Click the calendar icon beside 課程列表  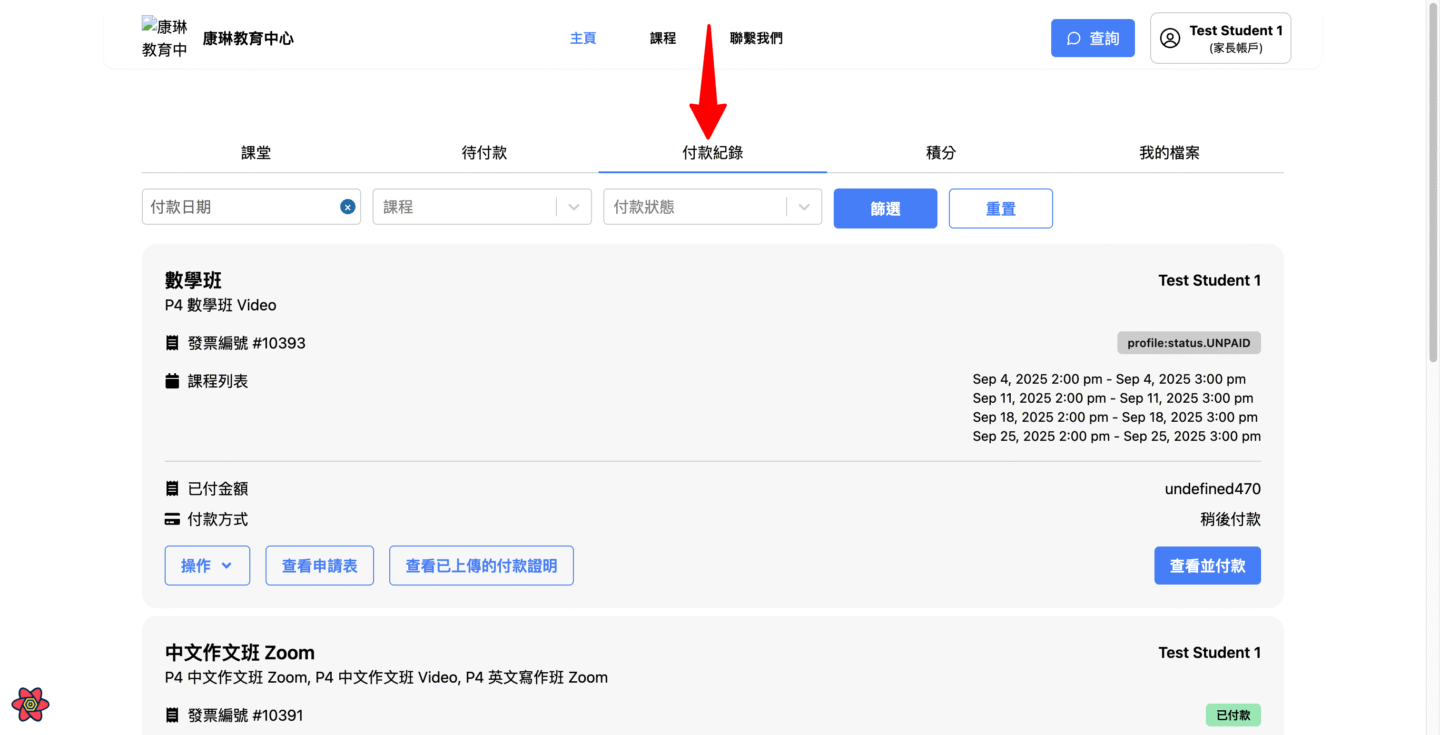coord(172,381)
